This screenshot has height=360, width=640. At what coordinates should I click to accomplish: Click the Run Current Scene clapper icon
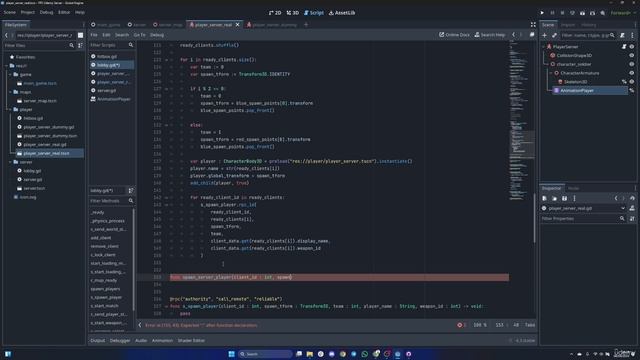click(x=582, y=13)
